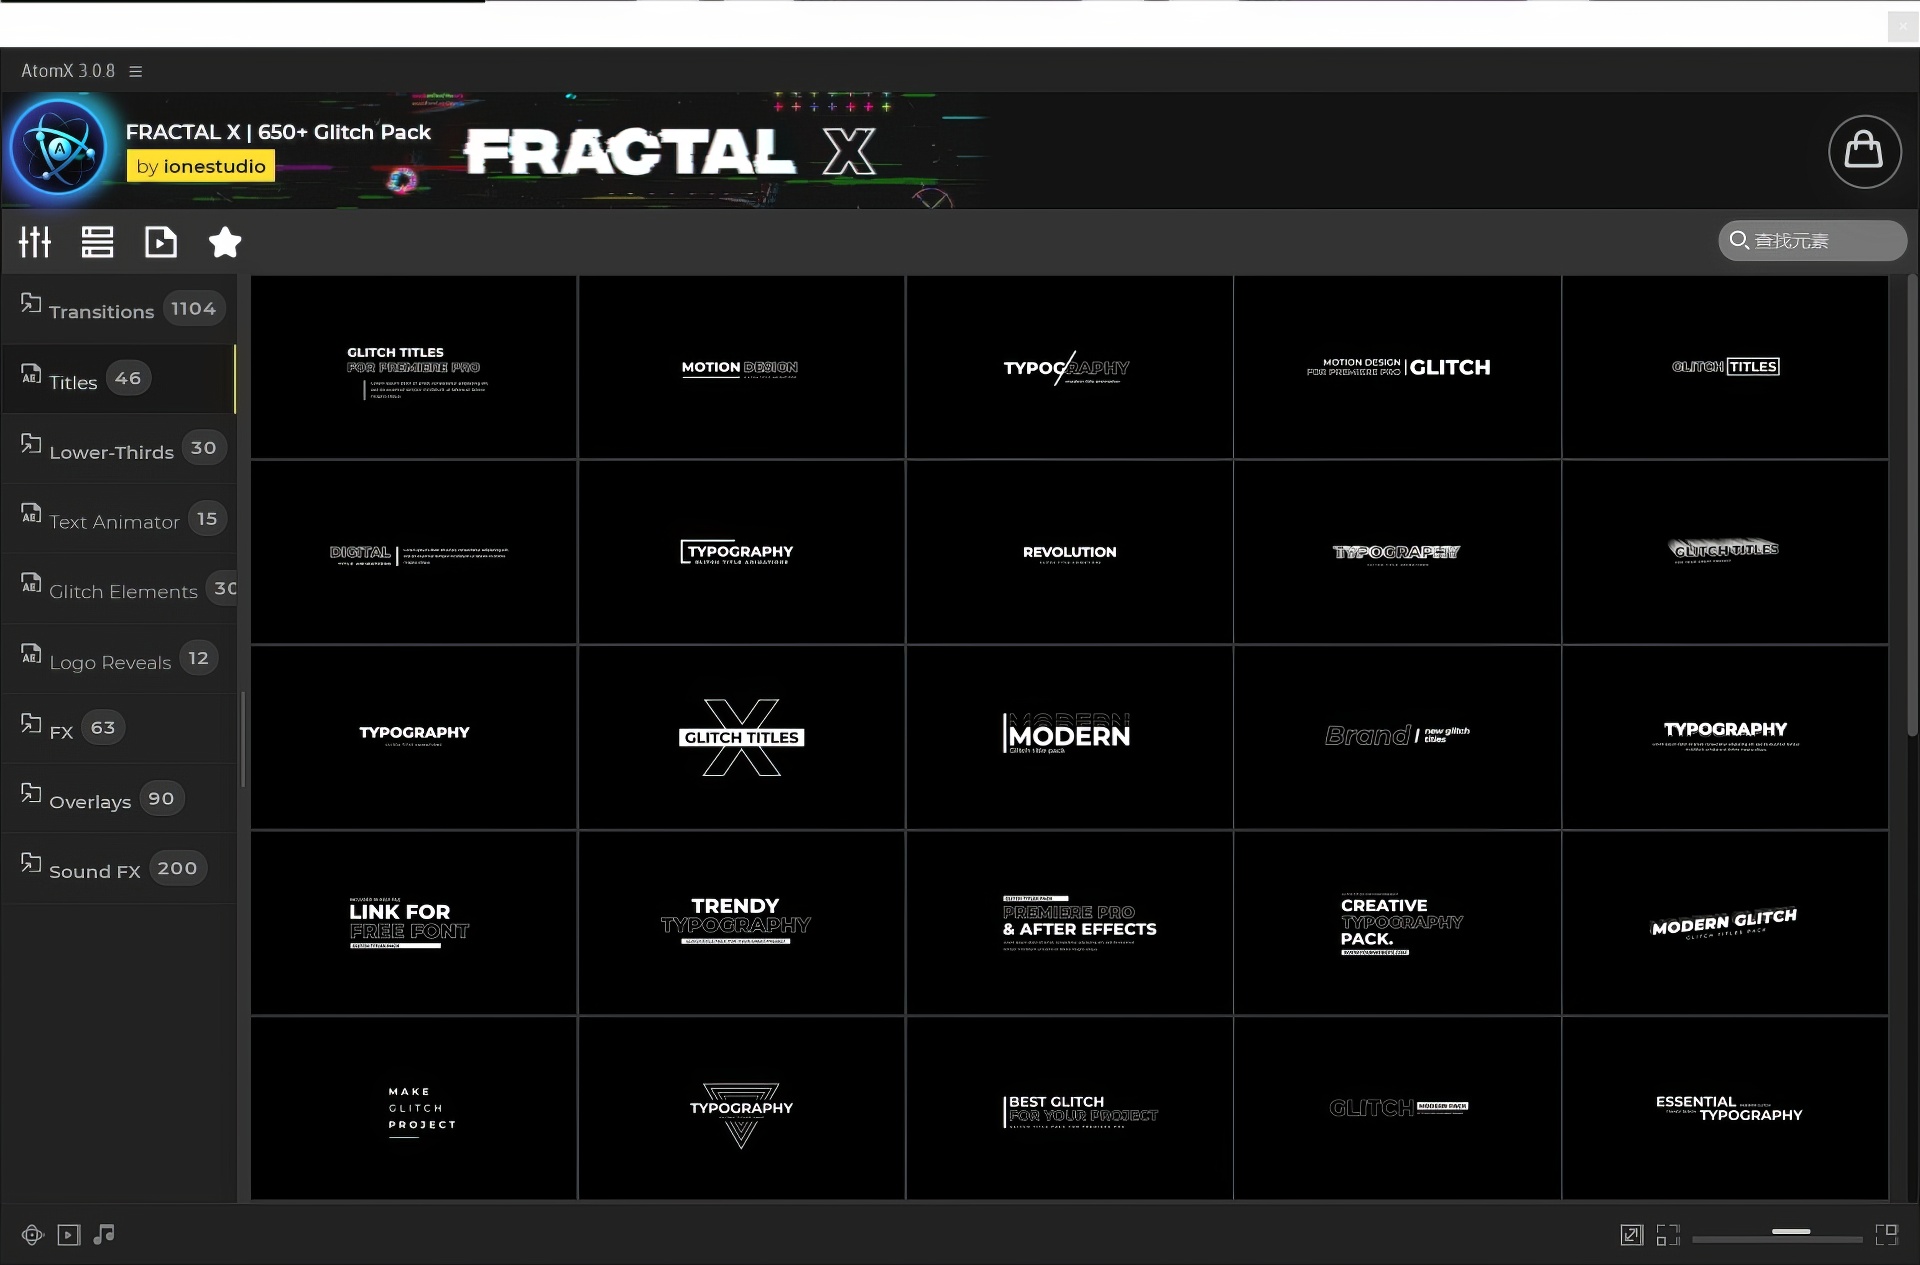Click the large thumbnails grid icon
Screen dimensions: 1920x1265
1887,1235
